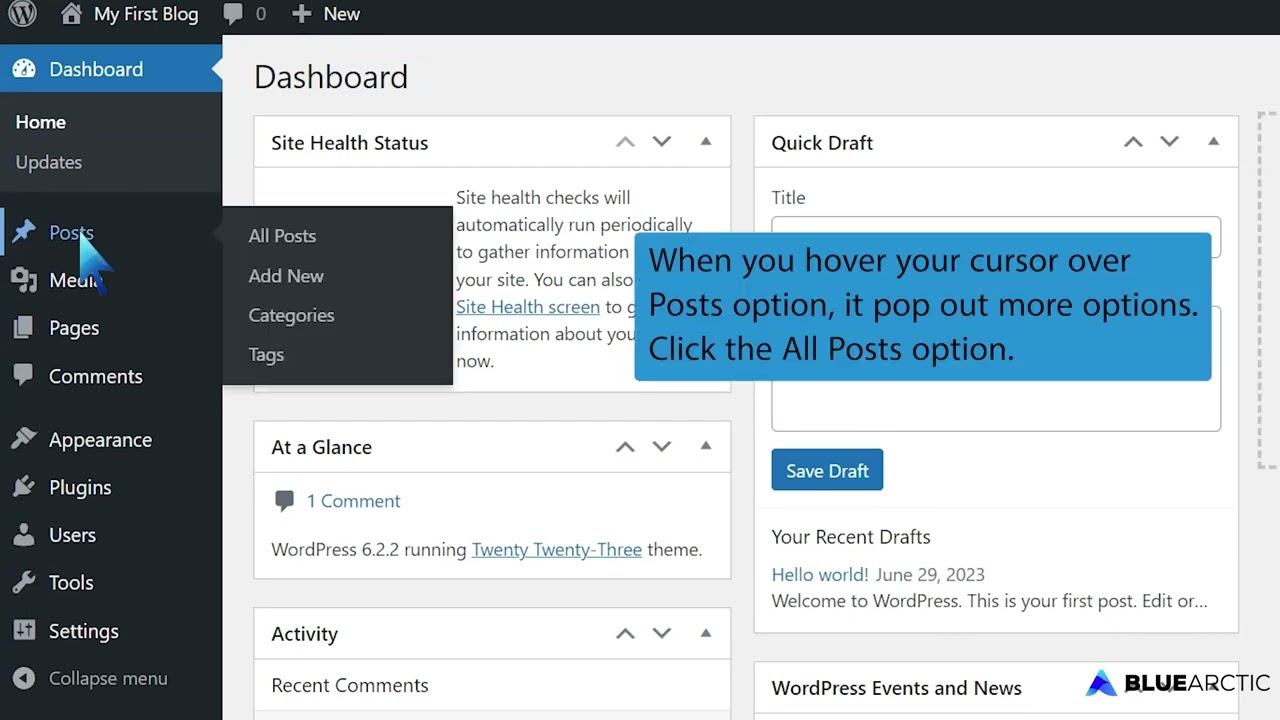Click comment bubble icon in At a Glance
This screenshot has height=720, width=1280.
pos(284,501)
